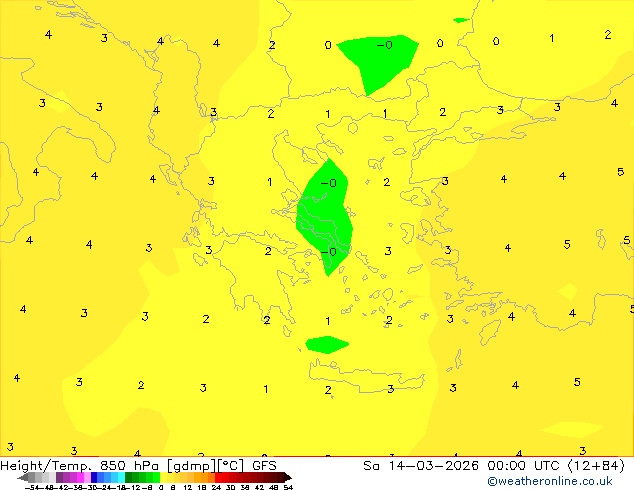634x490 pixels.
Task: Pick the bright red swatch at 24
Action: (218, 477)
